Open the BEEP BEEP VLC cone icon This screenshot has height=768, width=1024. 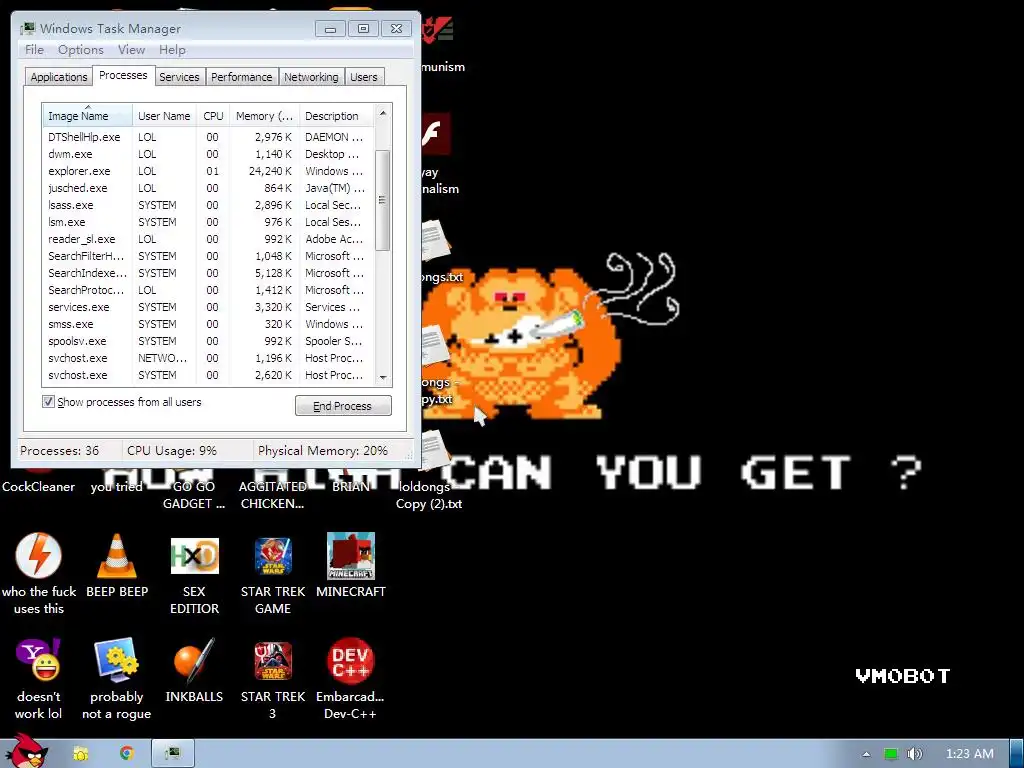[x=117, y=566]
